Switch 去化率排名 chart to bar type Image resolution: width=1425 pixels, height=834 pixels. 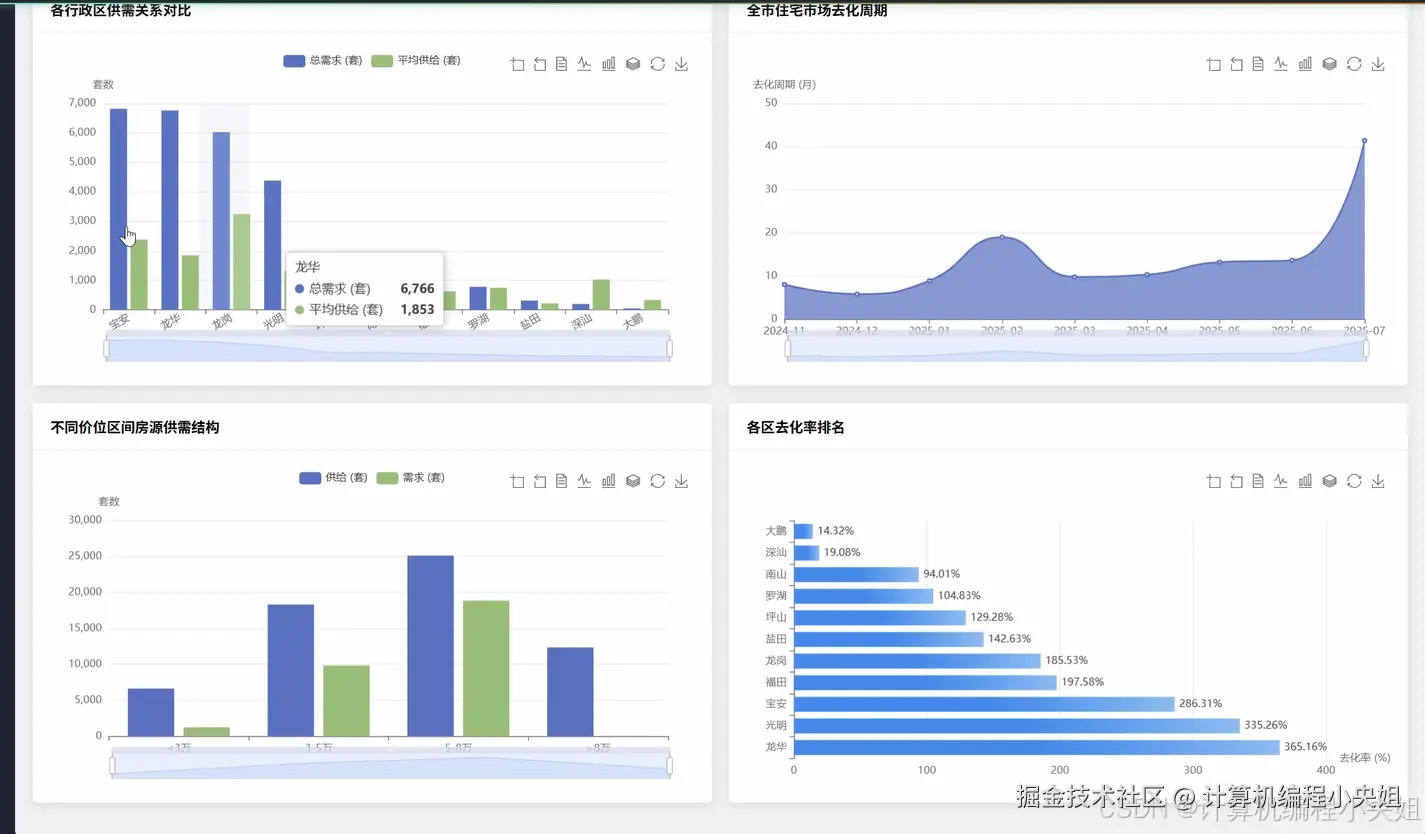point(1305,481)
